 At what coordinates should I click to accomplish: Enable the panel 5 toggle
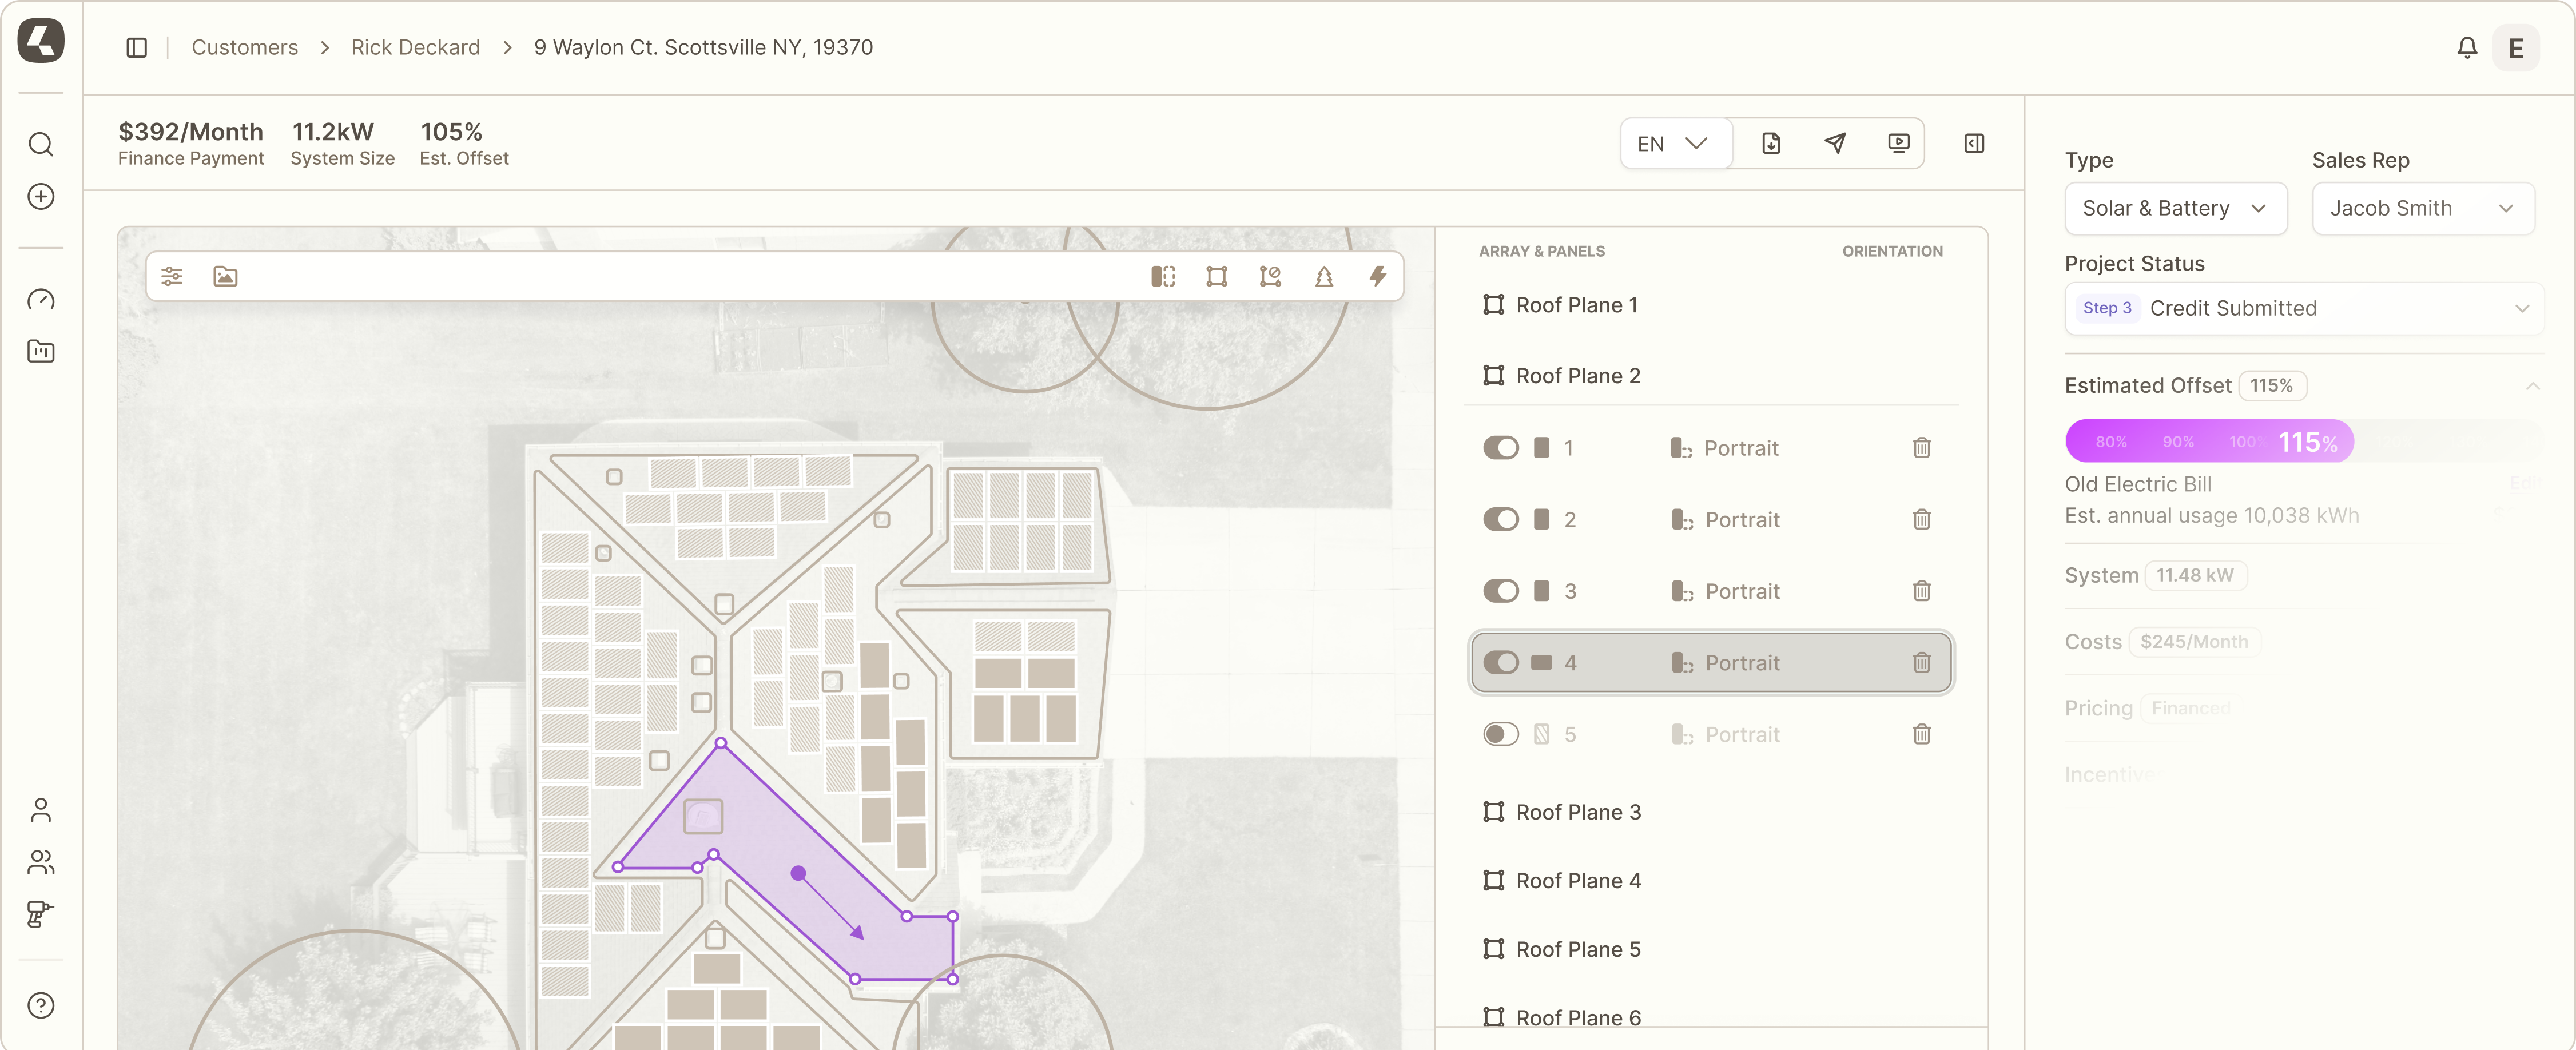coord(1500,734)
